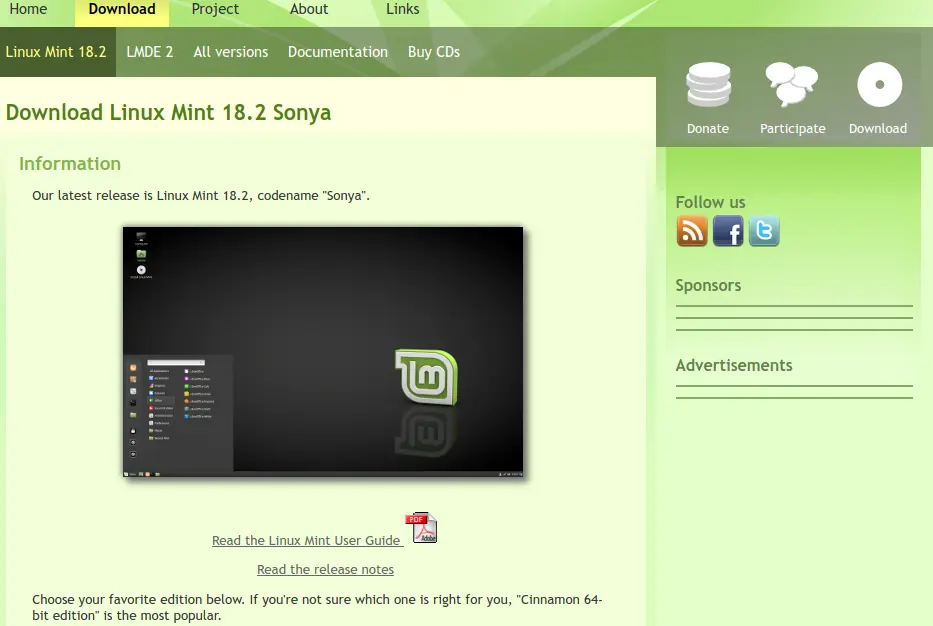
Task: Open Read the release notes link
Action: click(325, 569)
